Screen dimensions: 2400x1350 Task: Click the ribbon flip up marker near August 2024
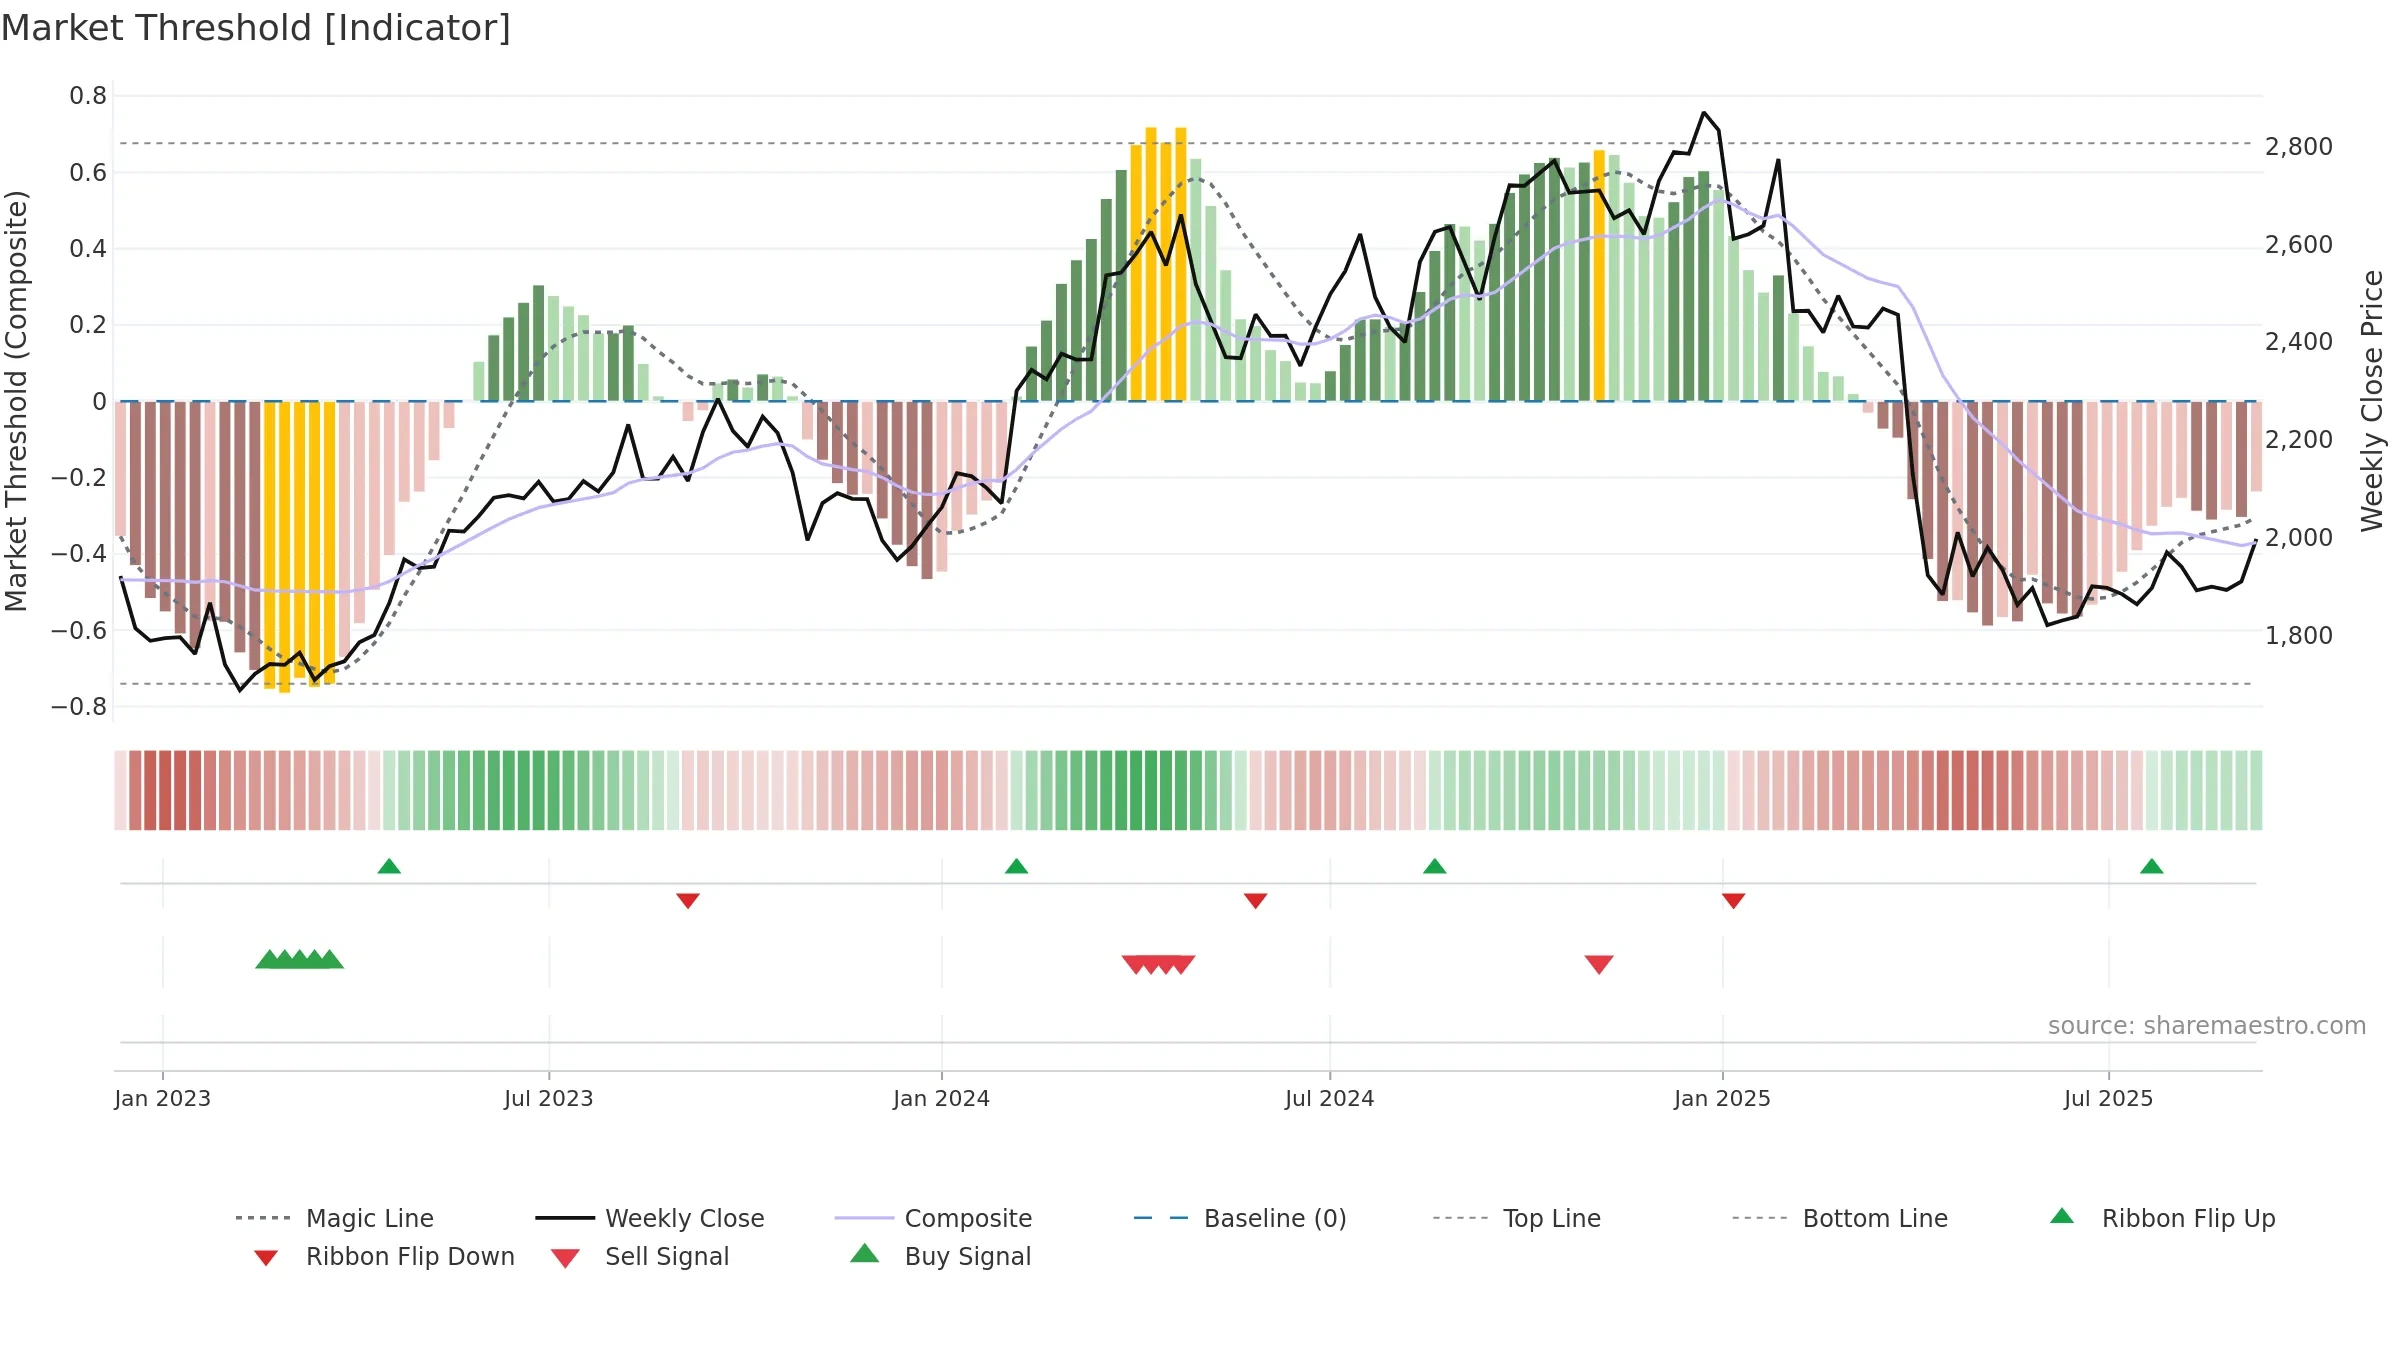[1435, 866]
